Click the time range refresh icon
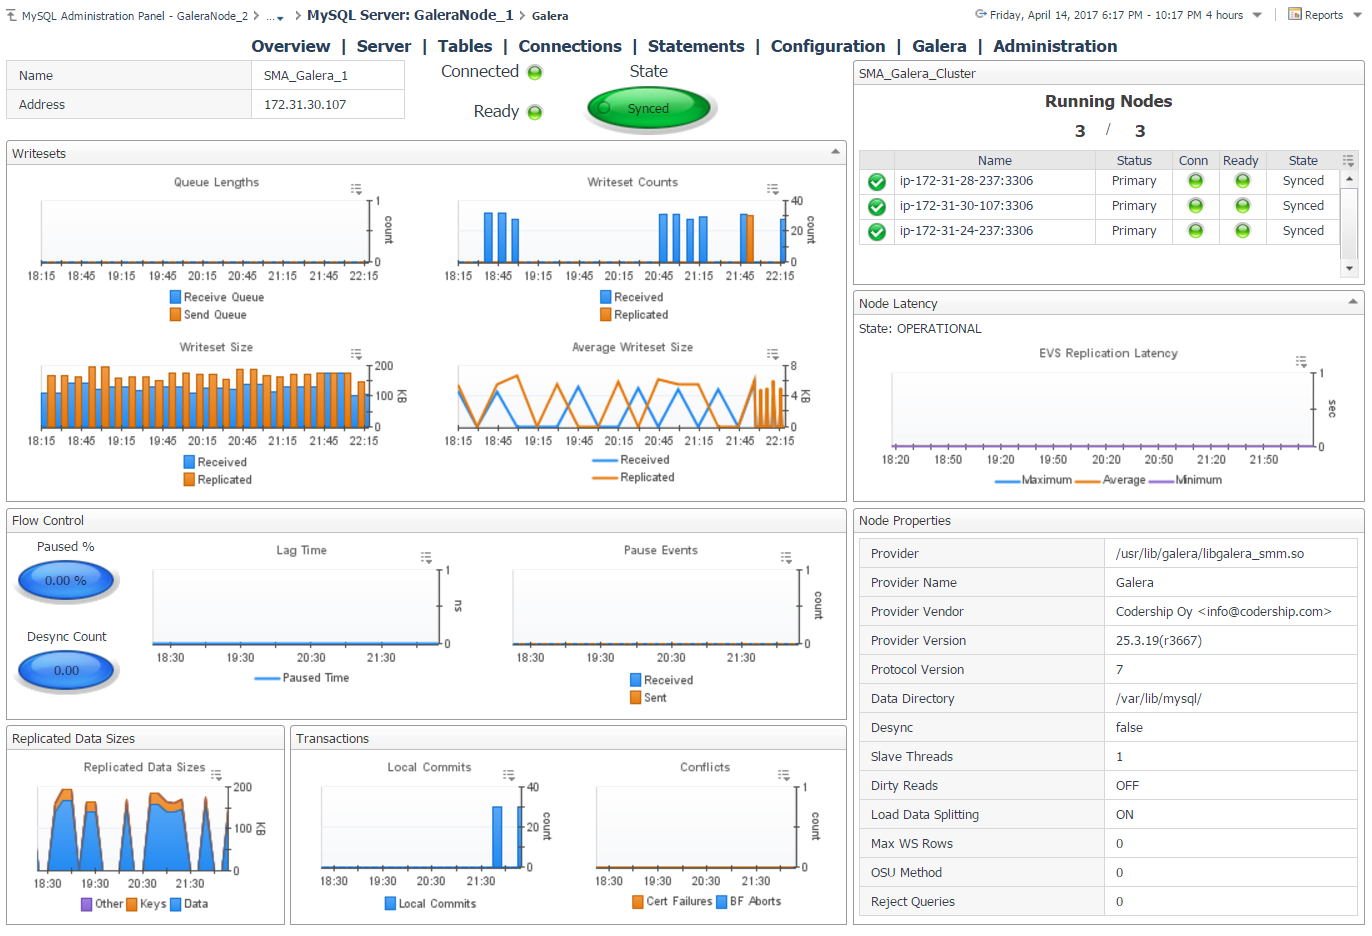Image resolution: width=1372 pixels, height=936 pixels. tap(981, 15)
